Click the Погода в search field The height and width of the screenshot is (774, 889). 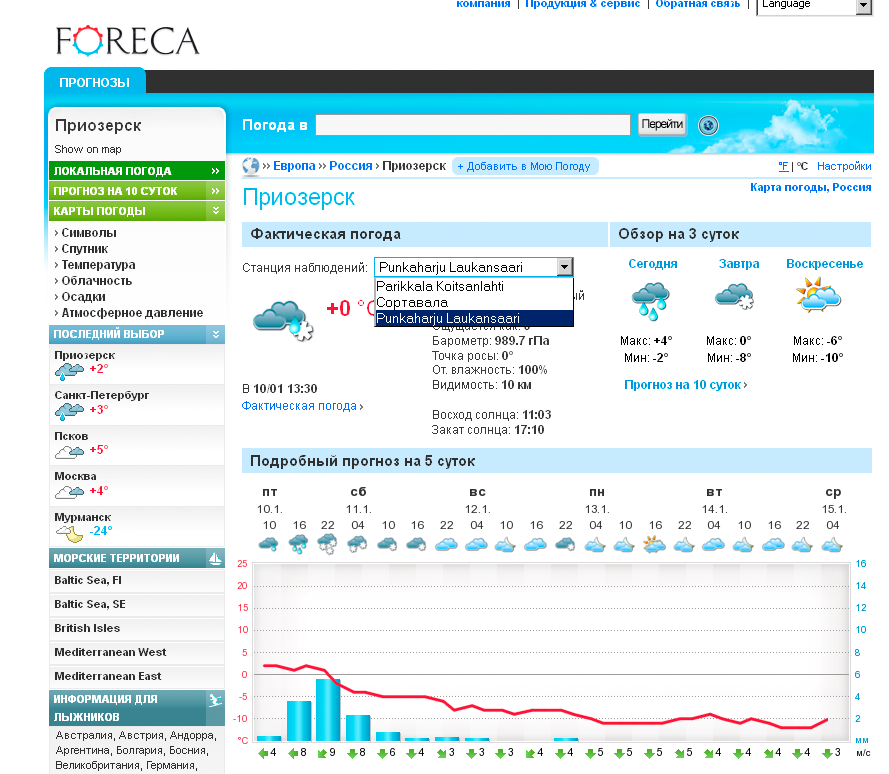coord(473,125)
